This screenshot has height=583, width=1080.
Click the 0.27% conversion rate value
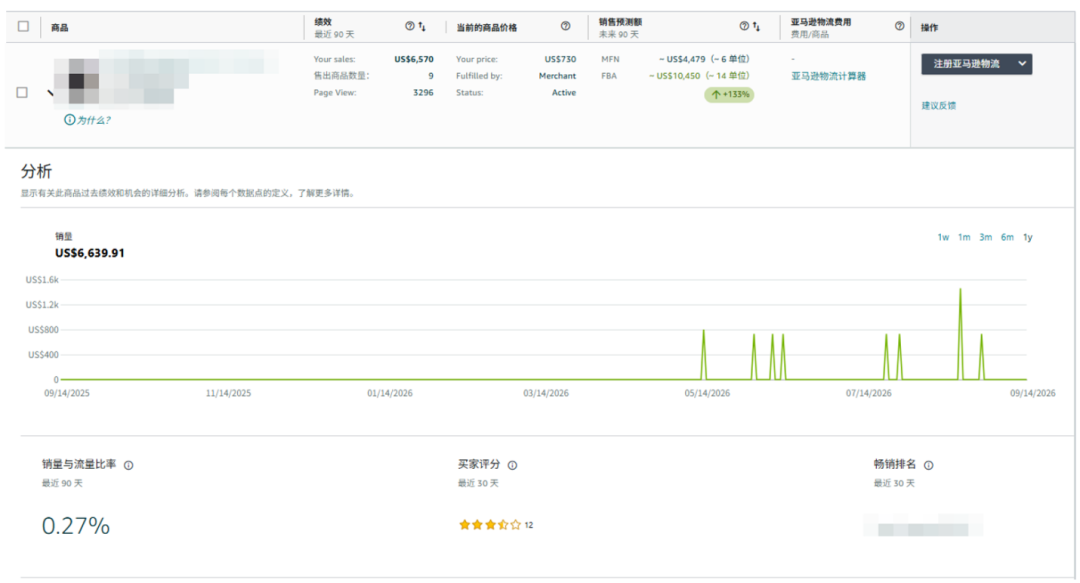(76, 526)
